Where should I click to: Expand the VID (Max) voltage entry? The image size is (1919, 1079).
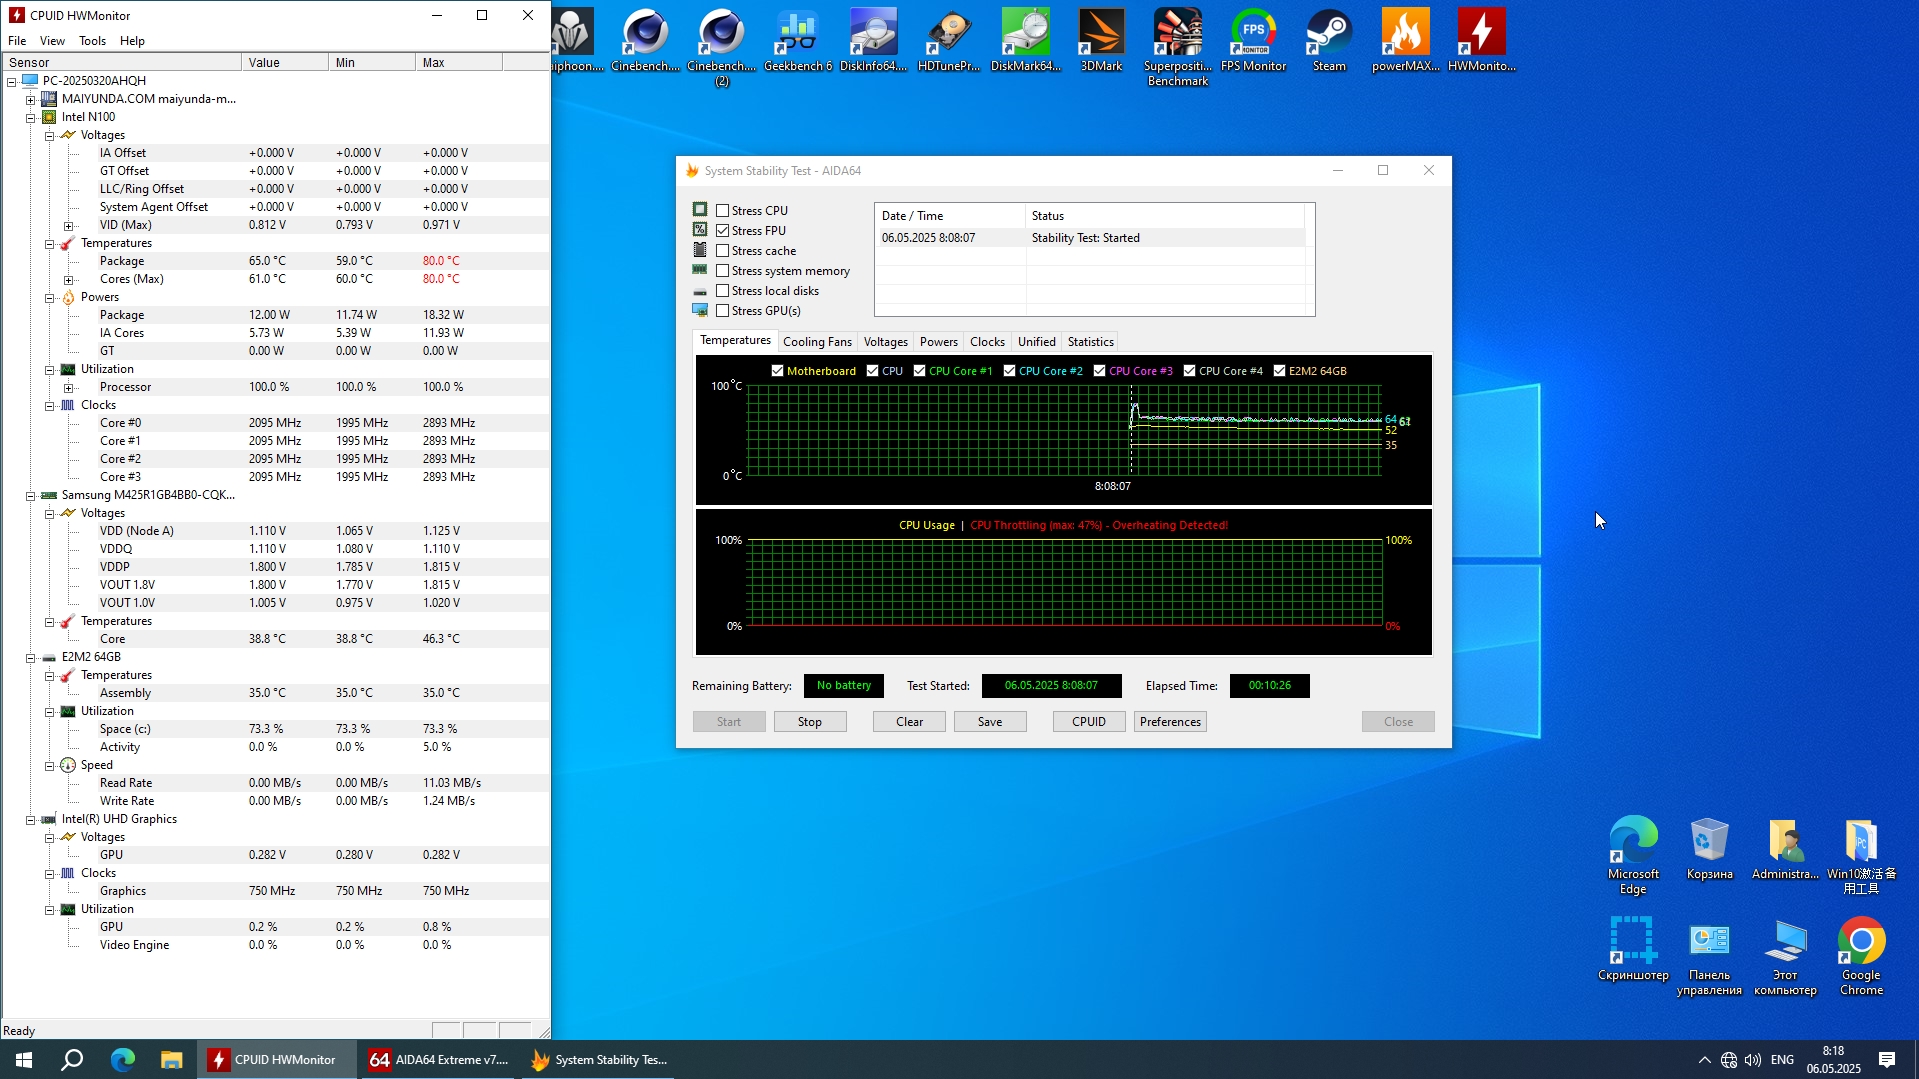[68, 226]
